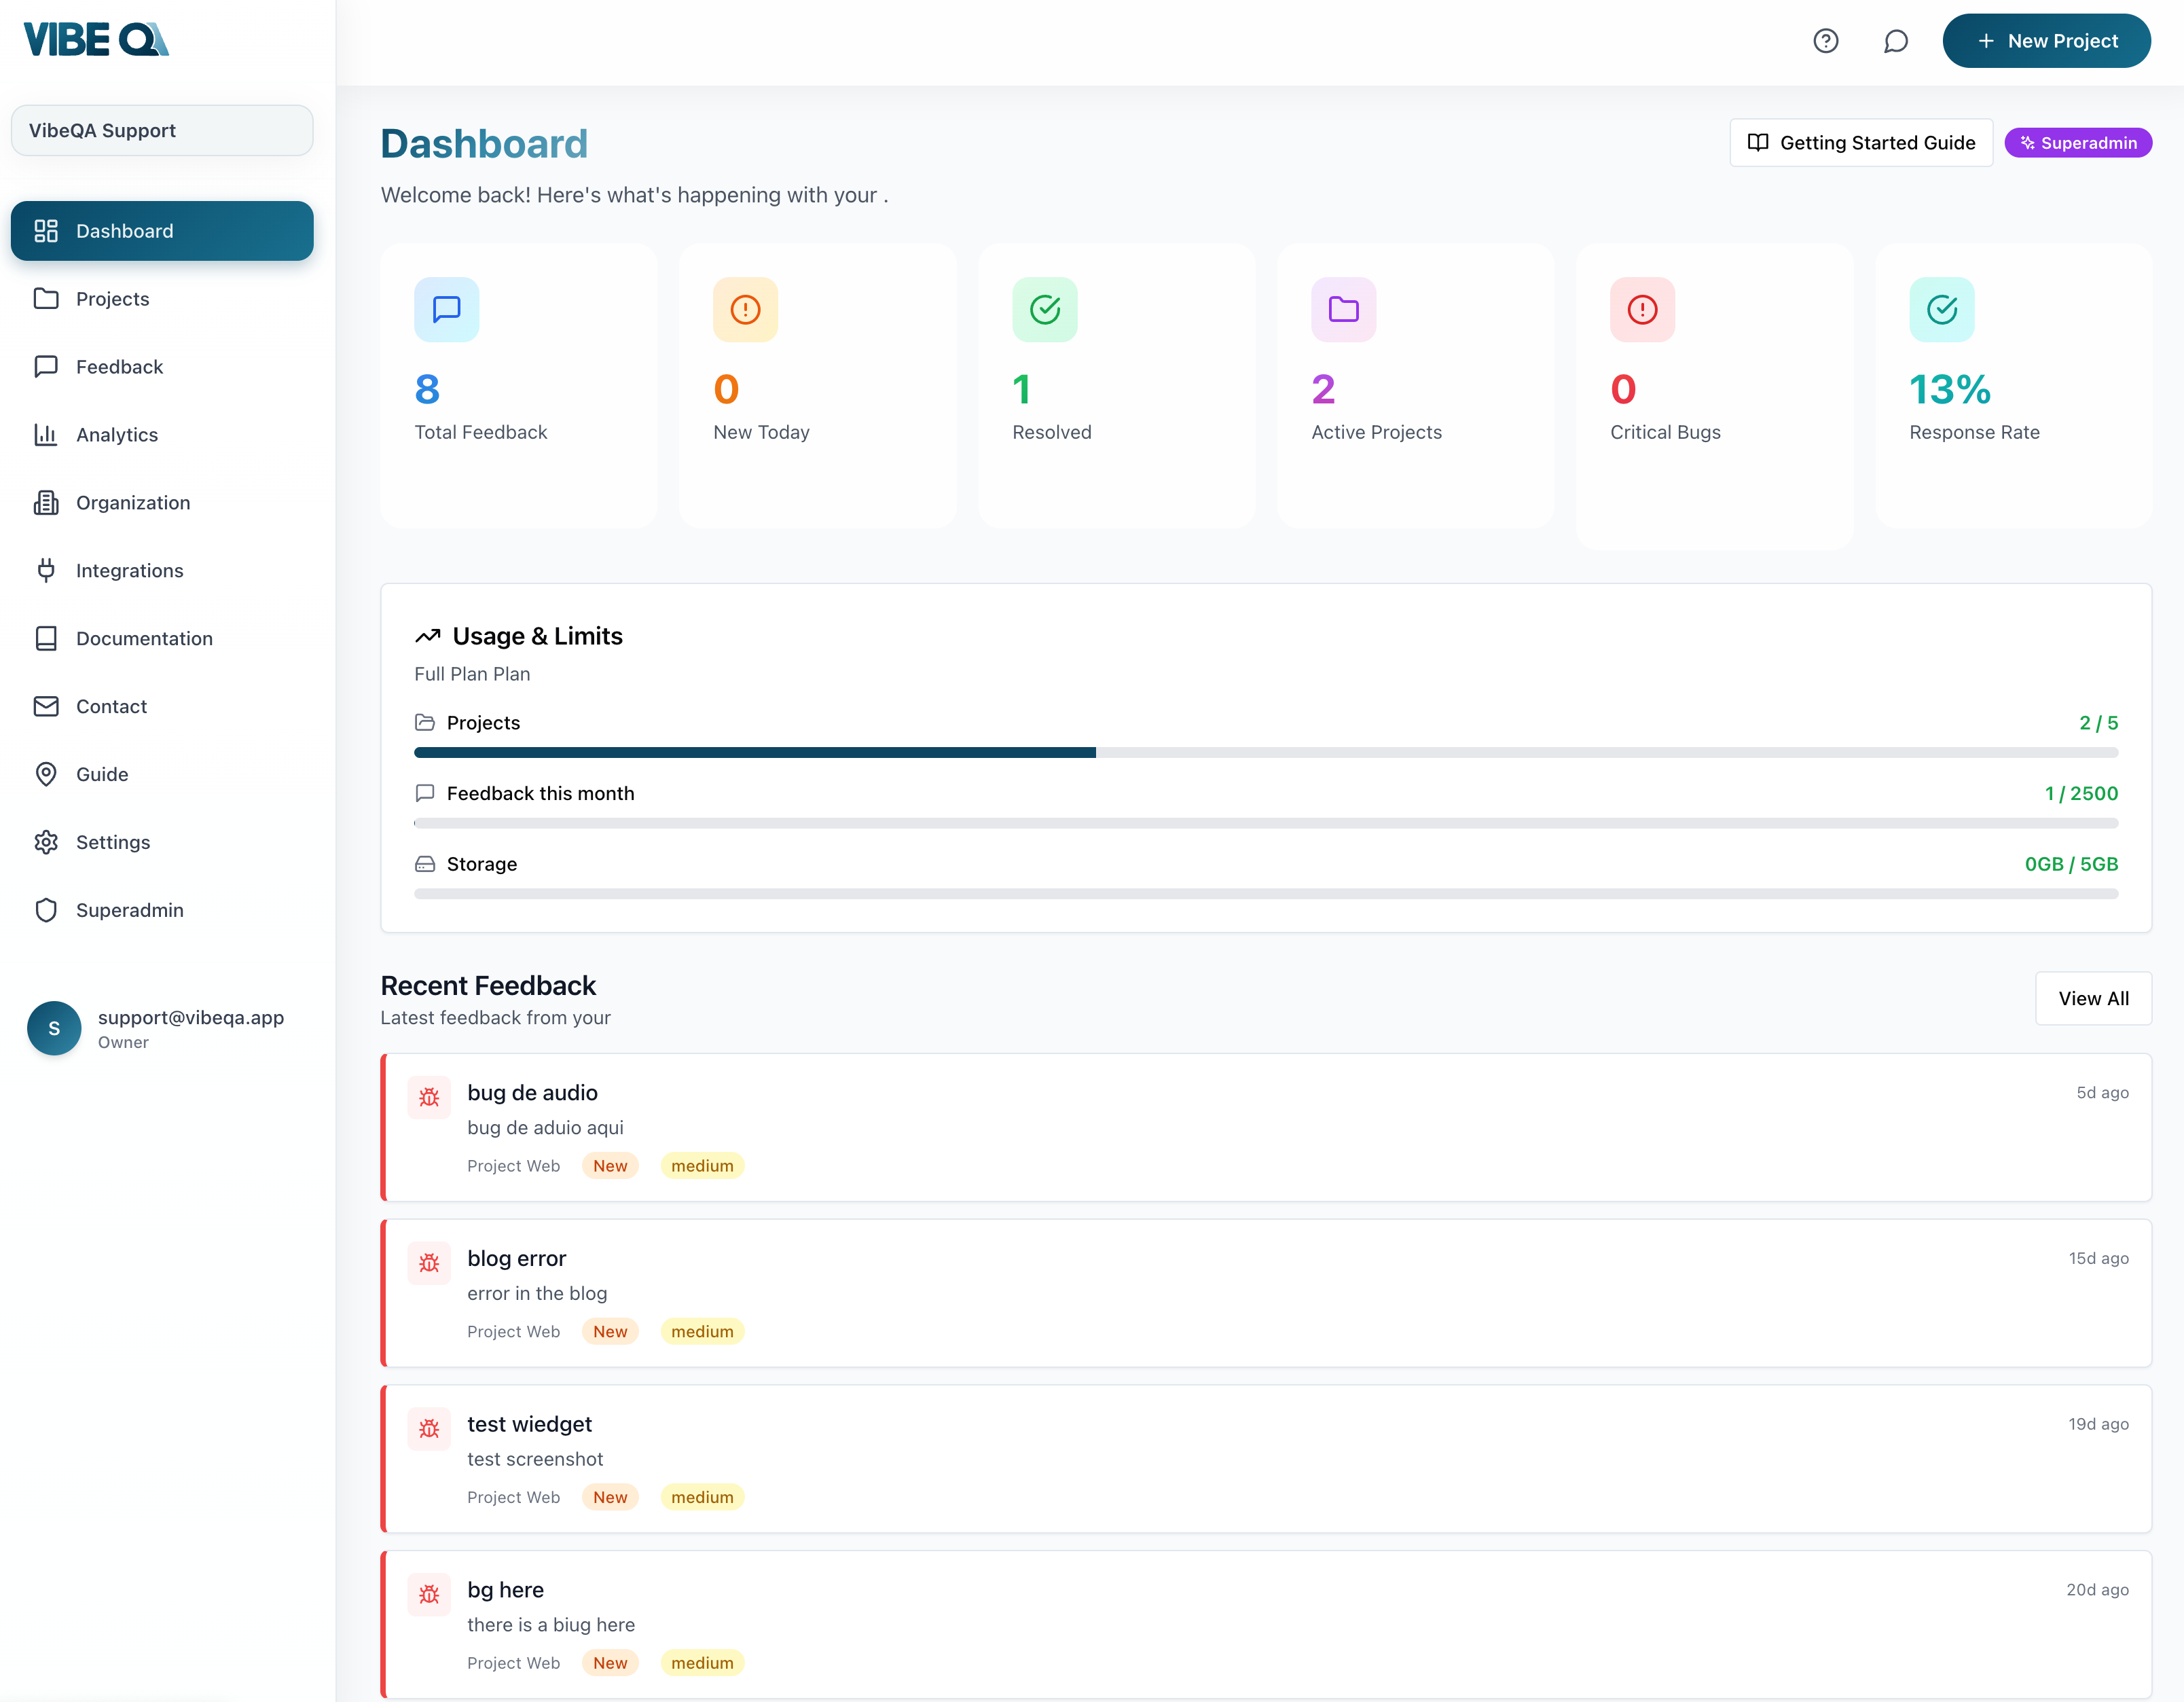Screen dimensions: 2184x1702
Task: Open the VibeQA Support organization selector
Action: pos(162,130)
